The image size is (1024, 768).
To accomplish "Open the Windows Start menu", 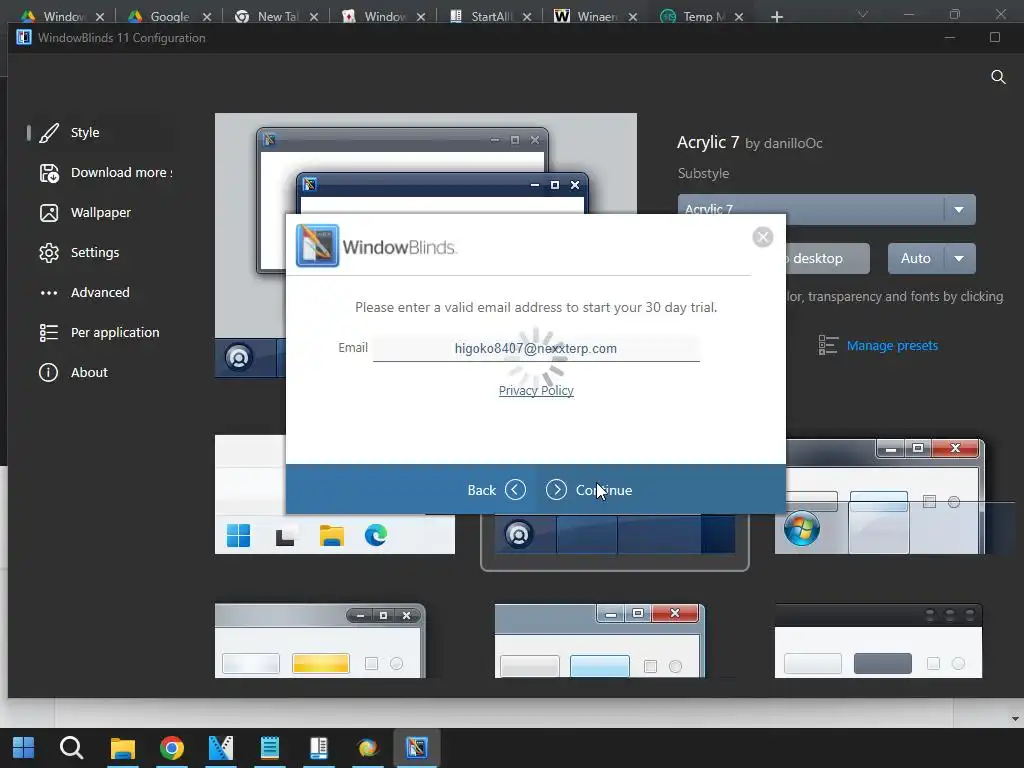I will point(24,748).
